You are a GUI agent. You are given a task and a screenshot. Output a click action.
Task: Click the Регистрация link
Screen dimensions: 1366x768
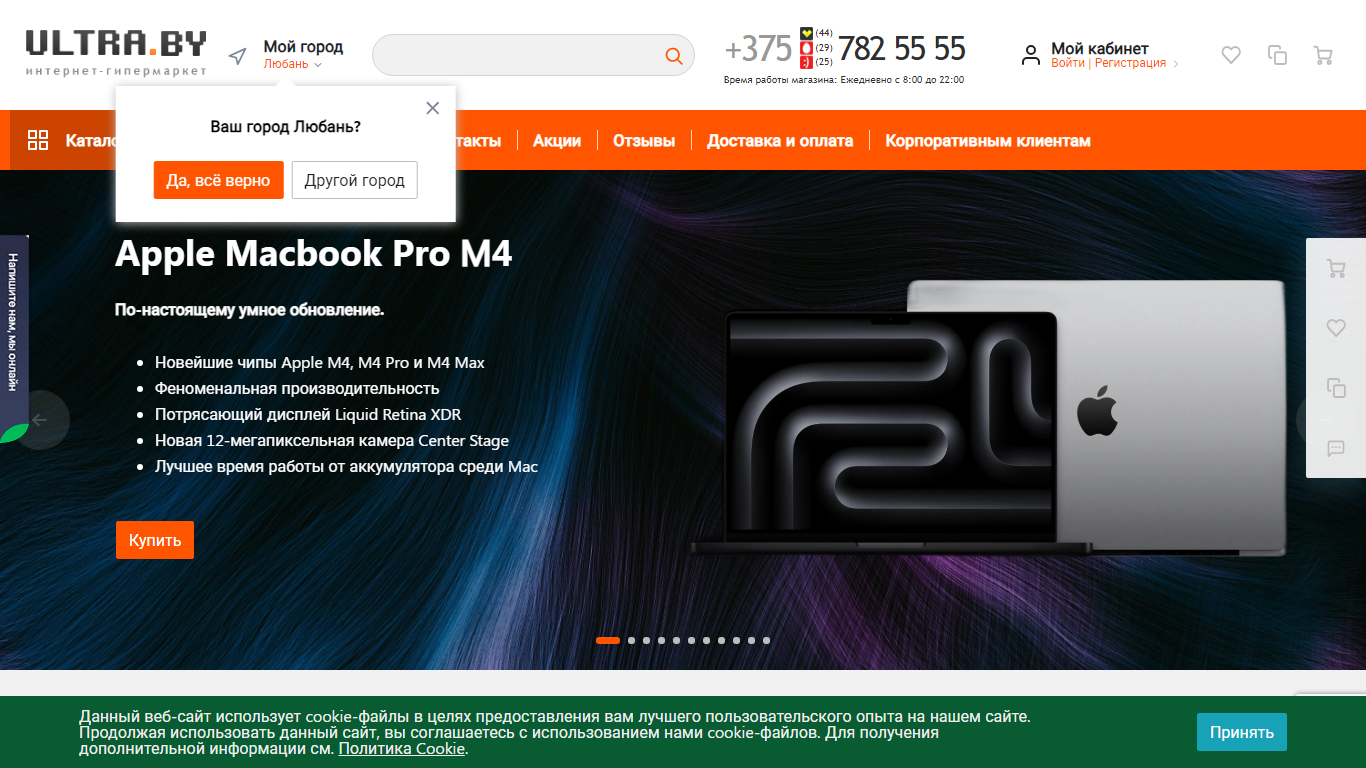pyautogui.click(x=1130, y=63)
